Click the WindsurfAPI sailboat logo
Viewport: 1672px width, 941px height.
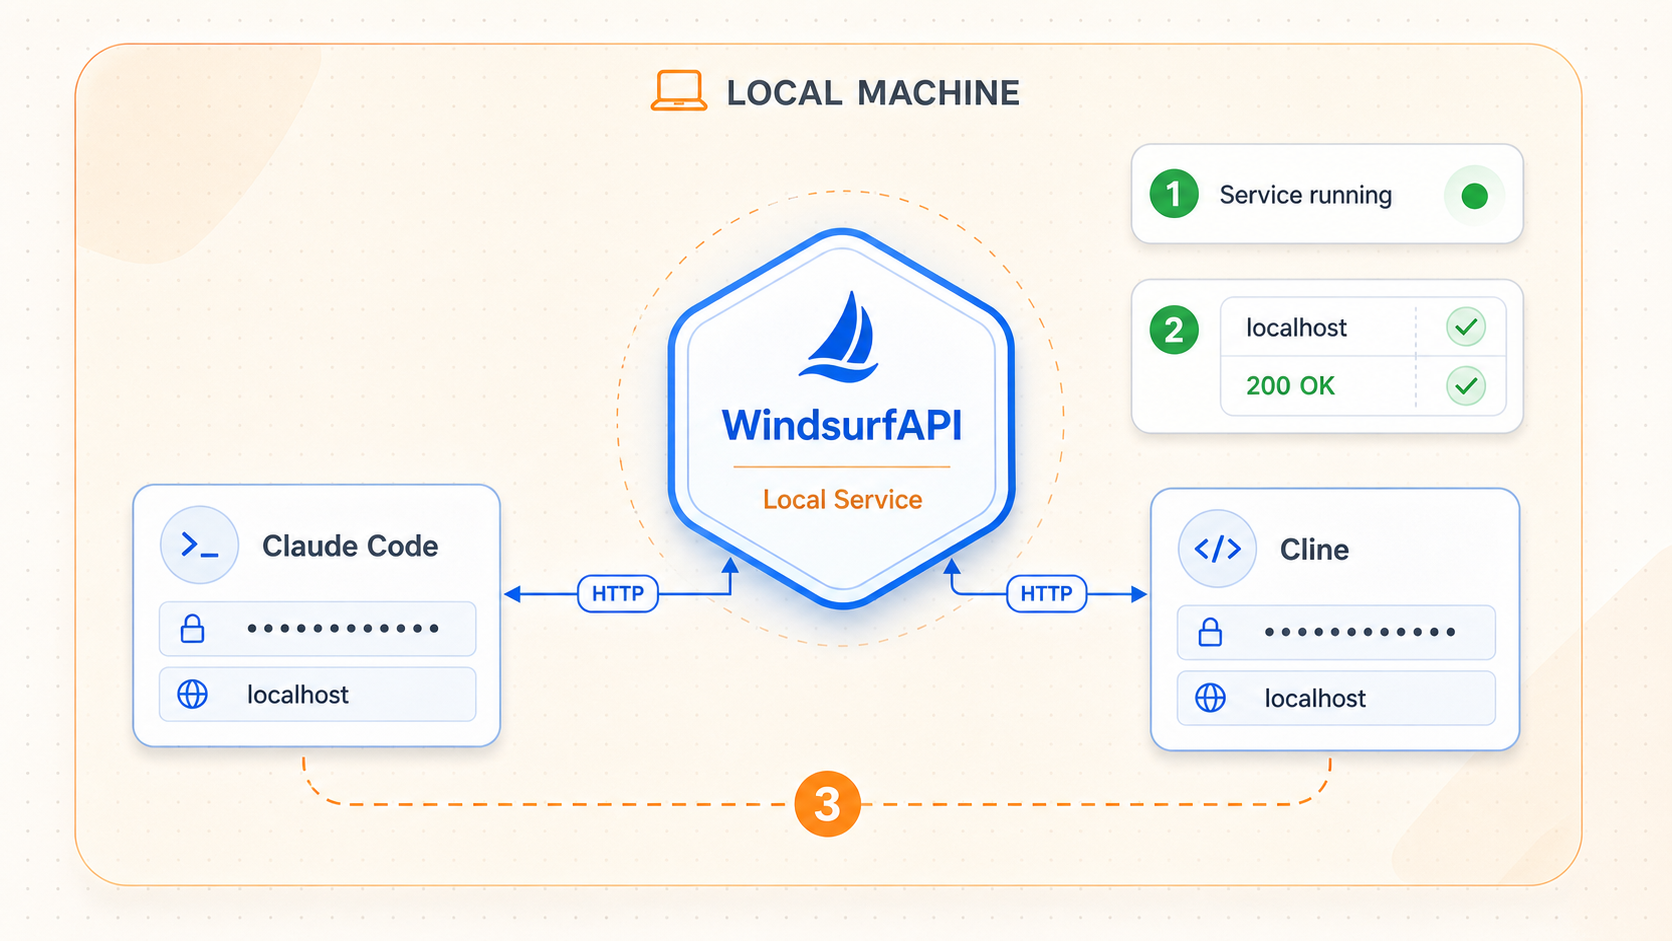[x=840, y=337]
